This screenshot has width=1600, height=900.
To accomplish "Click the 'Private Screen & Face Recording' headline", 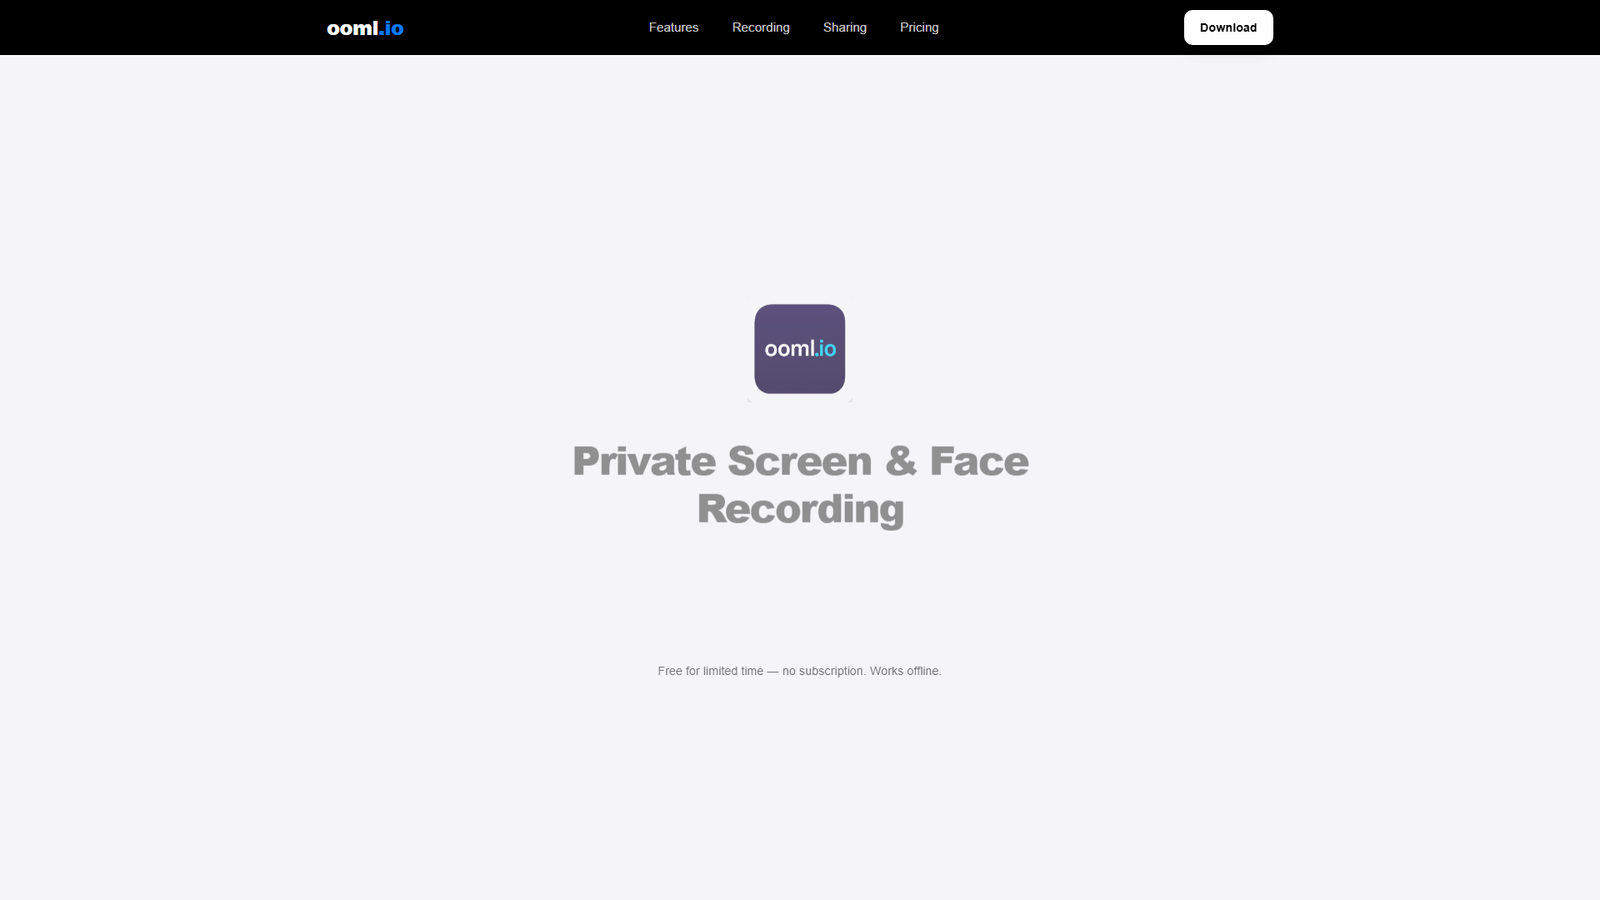I will [x=799, y=485].
